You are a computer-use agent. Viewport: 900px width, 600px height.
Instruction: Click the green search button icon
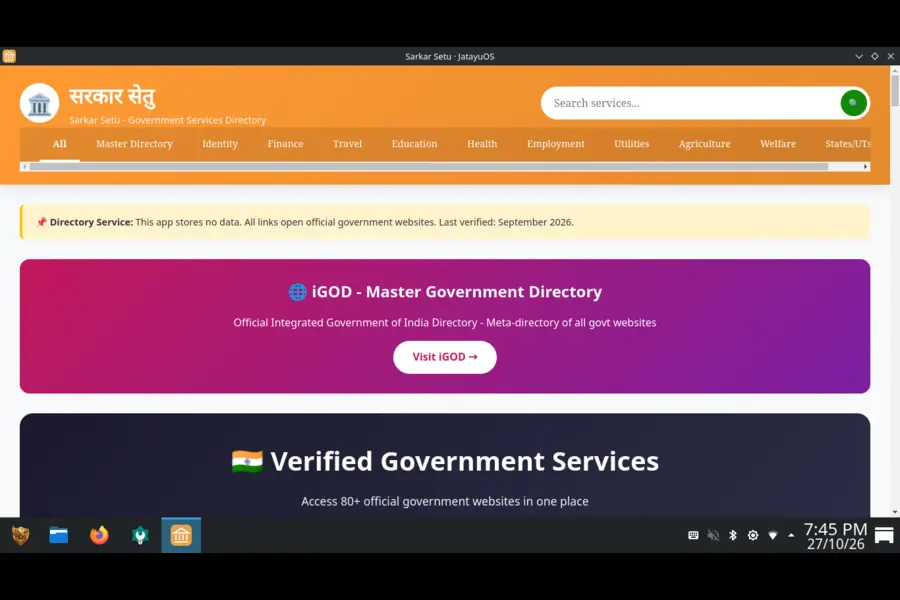click(854, 103)
